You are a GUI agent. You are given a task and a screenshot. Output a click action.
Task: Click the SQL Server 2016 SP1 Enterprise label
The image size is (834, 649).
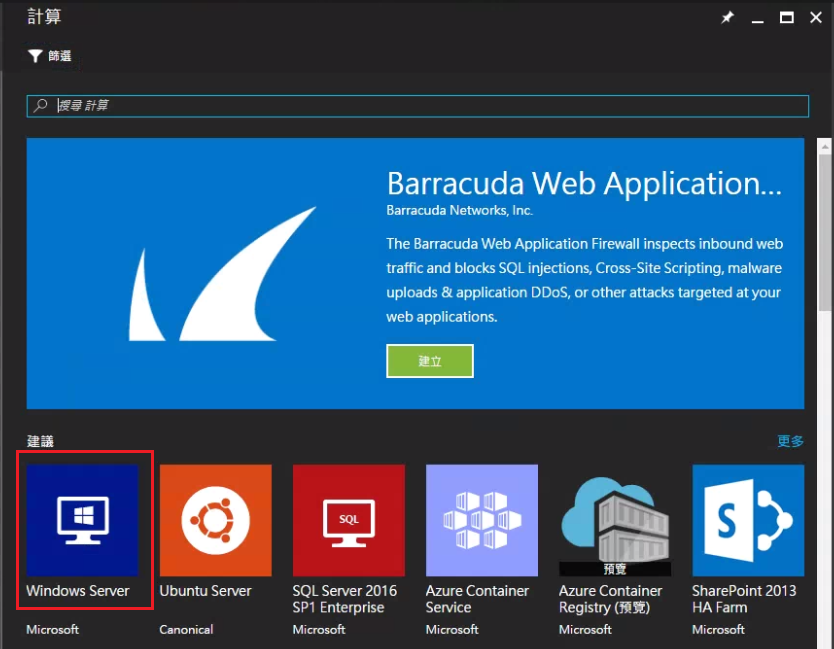[345, 599]
